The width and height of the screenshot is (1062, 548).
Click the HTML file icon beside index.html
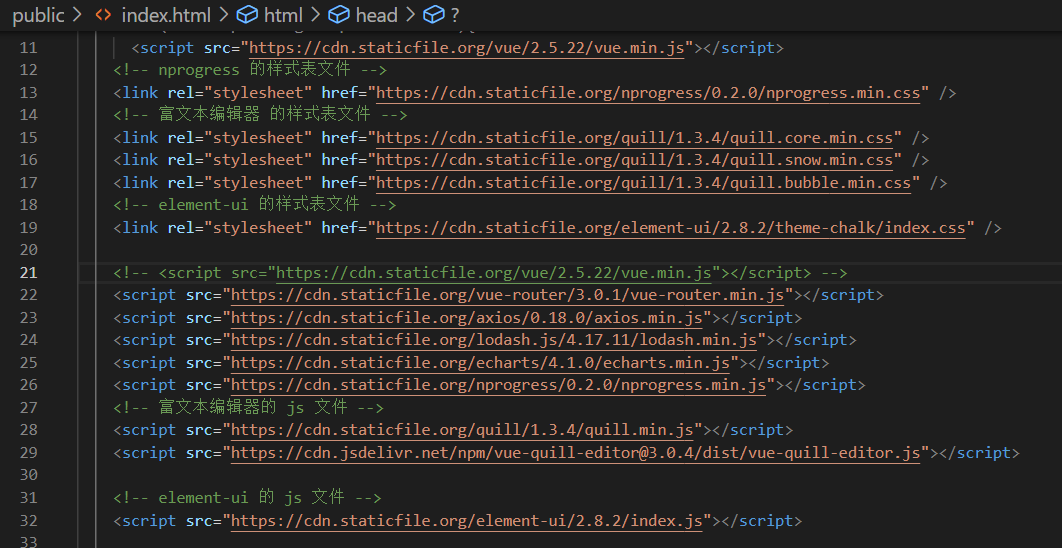[103, 15]
